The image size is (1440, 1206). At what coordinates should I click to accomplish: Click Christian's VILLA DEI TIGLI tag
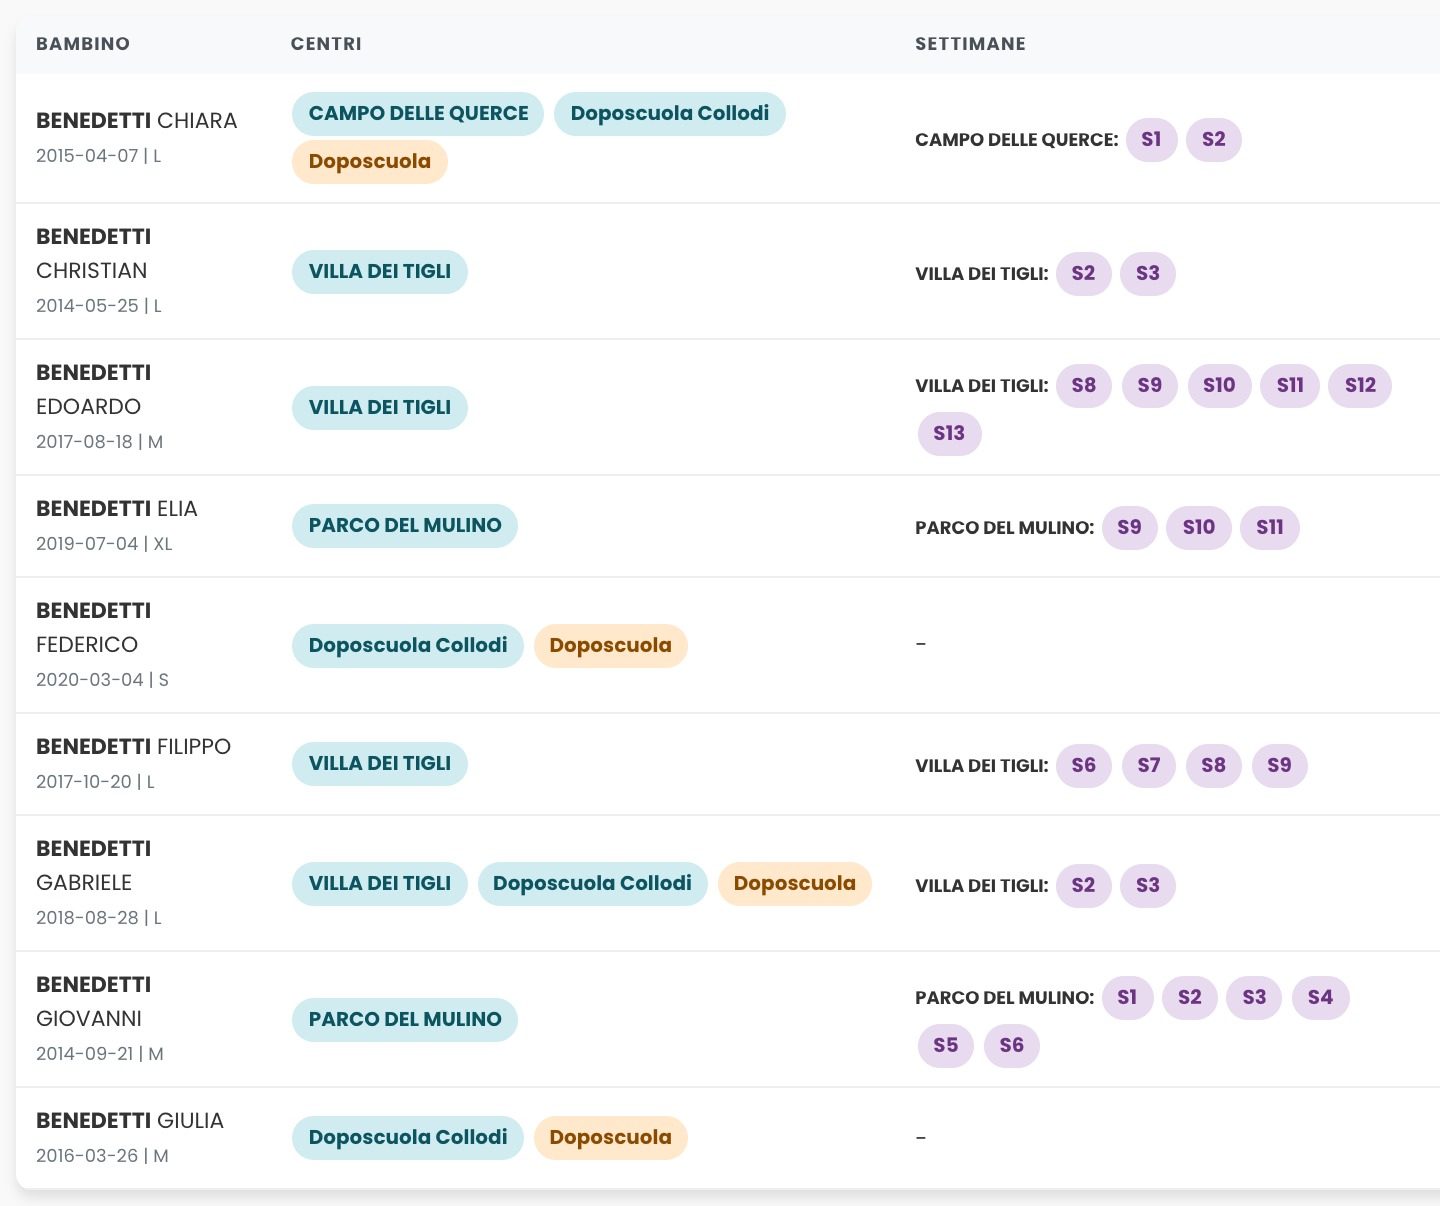[x=380, y=272]
